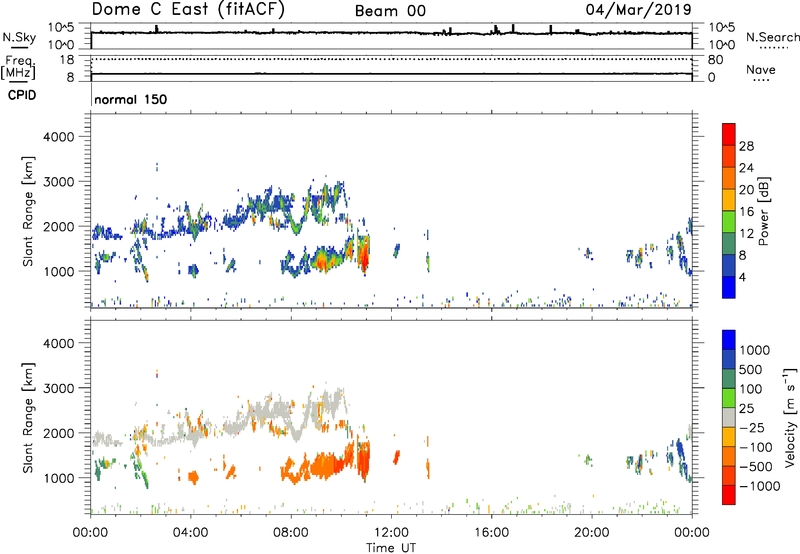Click the "Velocity [m s-1]" colorbar title
This screenshot has width=800, height=554.
(x=790, y=417)
